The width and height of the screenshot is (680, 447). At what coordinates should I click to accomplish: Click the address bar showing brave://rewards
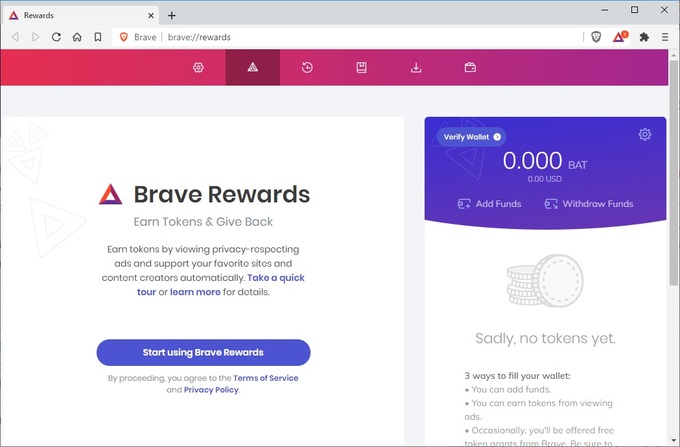point(347,37)
